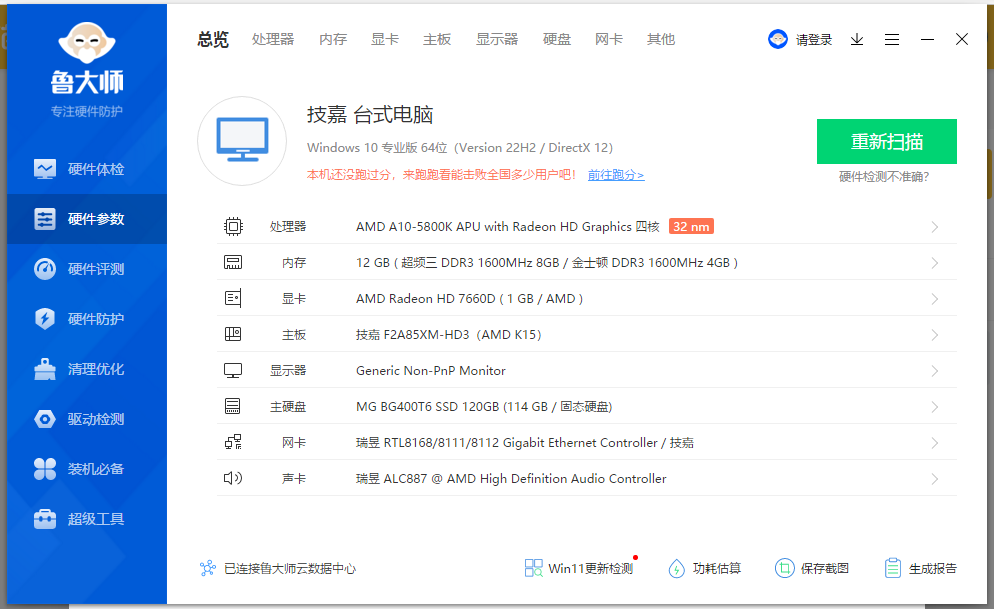Viewport: 994px width, 609px height.
Task: Click the Win11更新检测 icon
Action: pyautogui.click(x=534, y=568)
